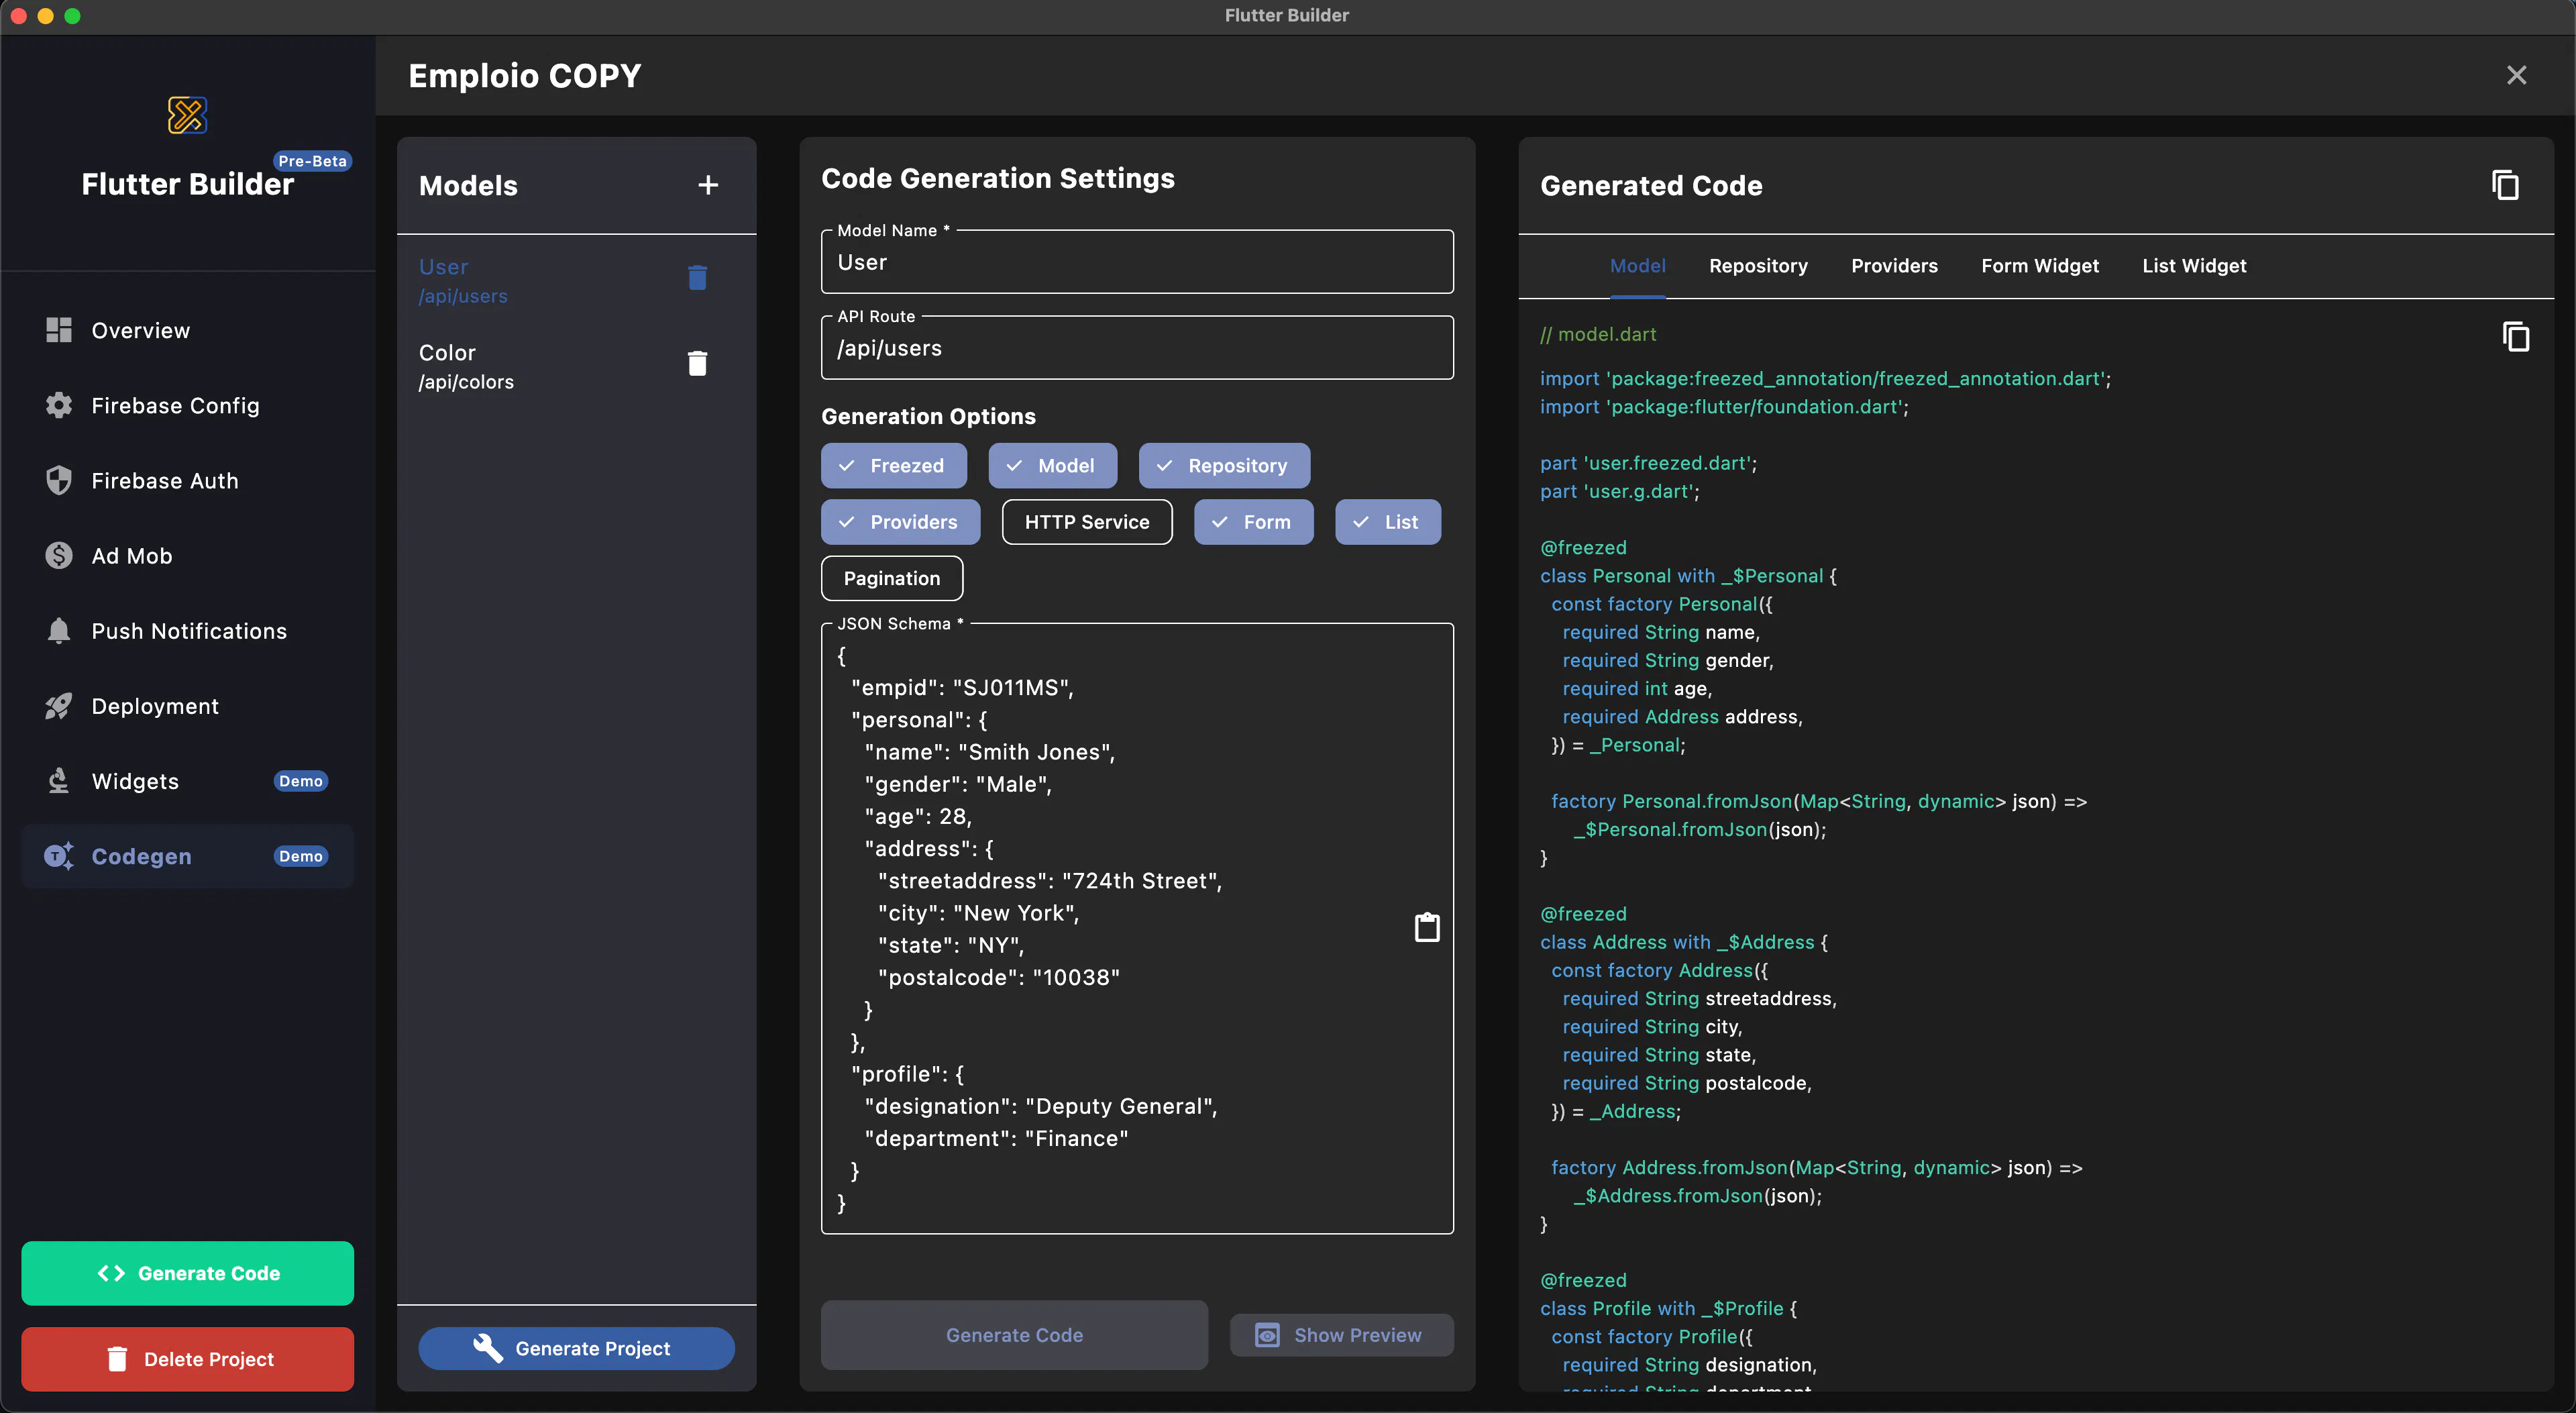Switch to the Repository code tab
The width and height of the screenshot is (2576, 1413).
tap(1758, 266)
